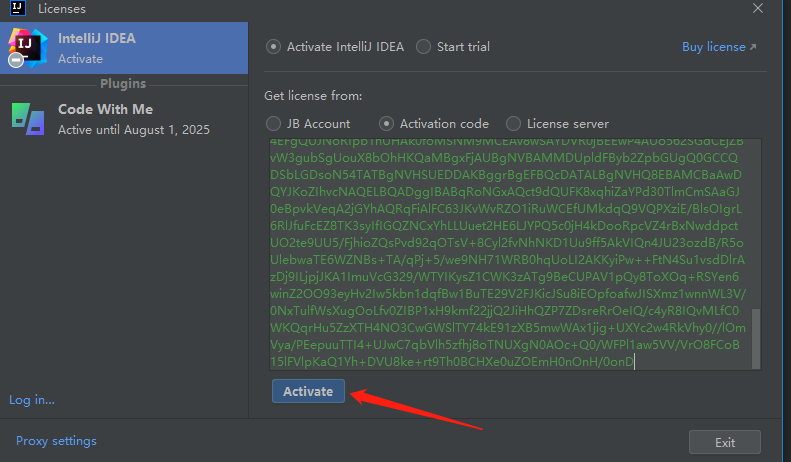Click the 'Get license from:' label
791x462 pixels.
point(313,96)
